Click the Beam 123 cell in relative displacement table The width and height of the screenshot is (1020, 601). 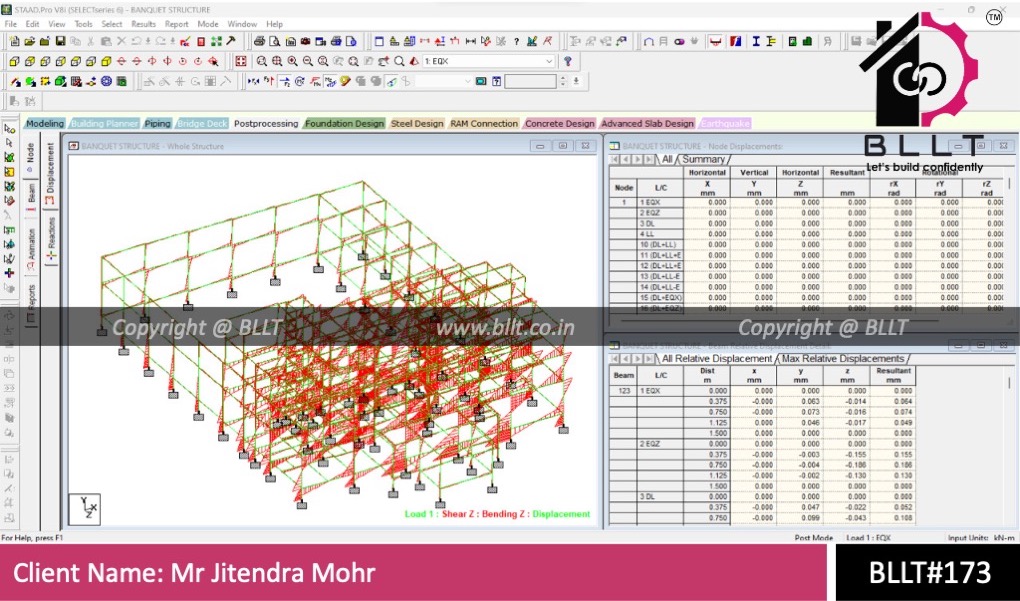click(623, 391)
